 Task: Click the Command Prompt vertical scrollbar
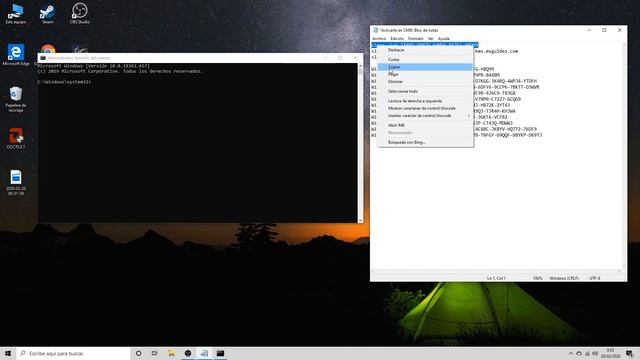(360, 143)
